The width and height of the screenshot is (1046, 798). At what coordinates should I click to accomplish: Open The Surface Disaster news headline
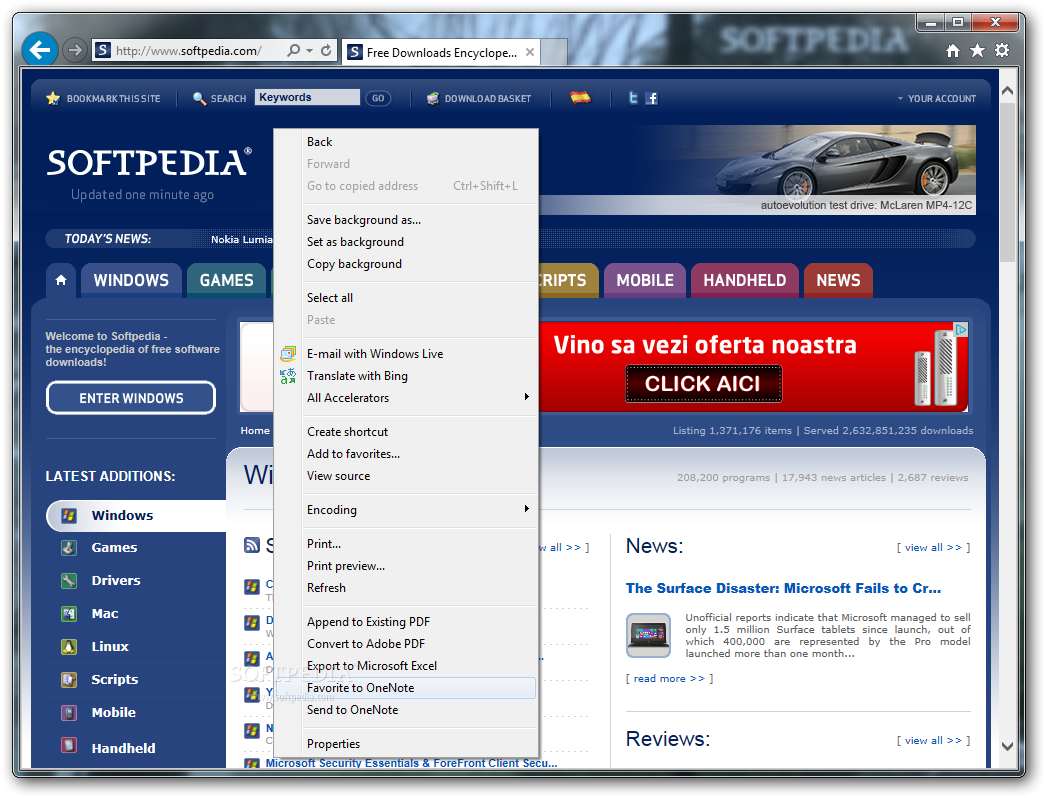coord(783,588)
